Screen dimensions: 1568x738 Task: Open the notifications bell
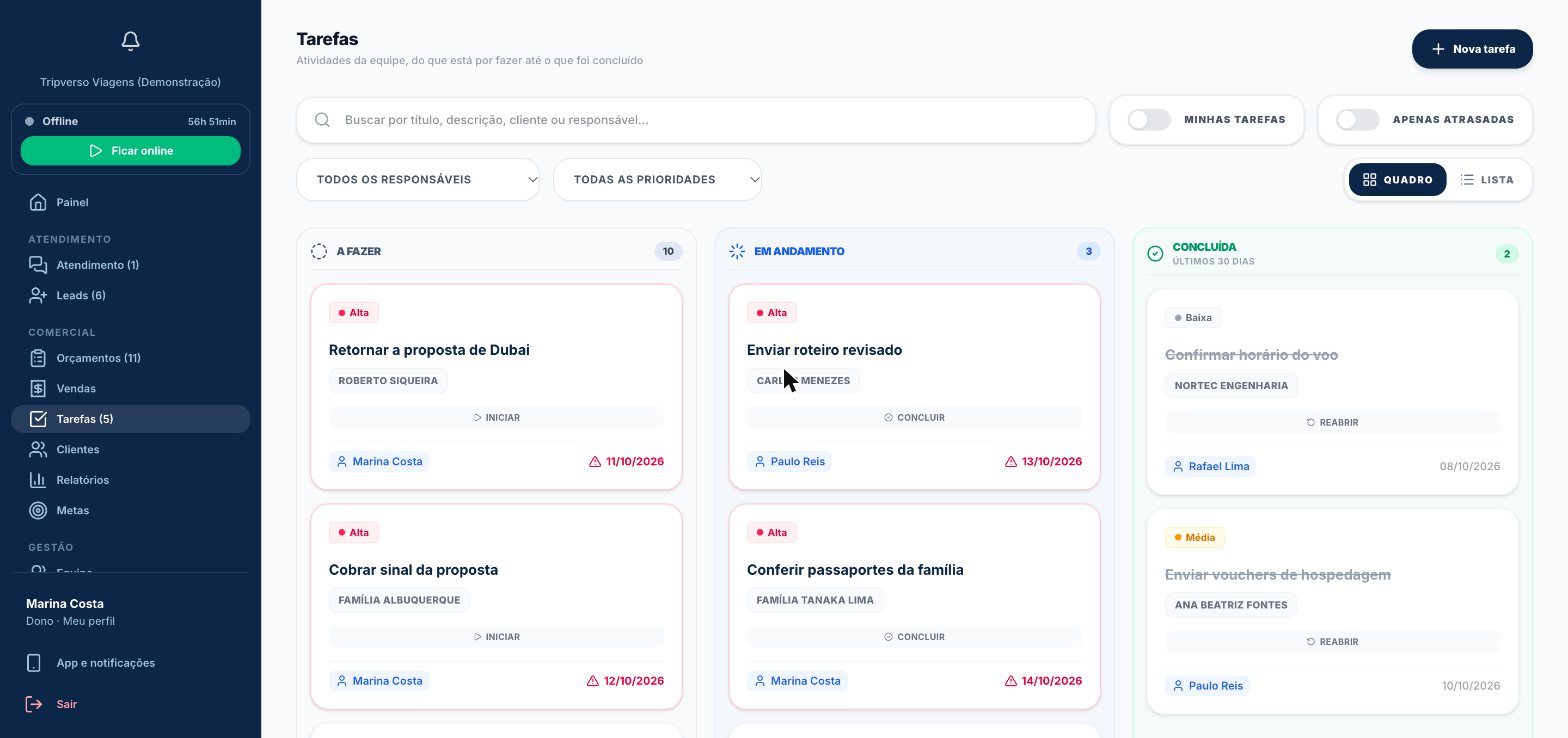[x=130, y=41]
